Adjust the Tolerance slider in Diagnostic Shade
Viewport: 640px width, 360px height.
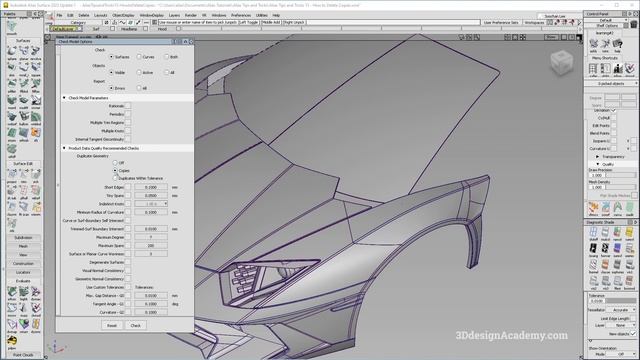click(621, 300)
